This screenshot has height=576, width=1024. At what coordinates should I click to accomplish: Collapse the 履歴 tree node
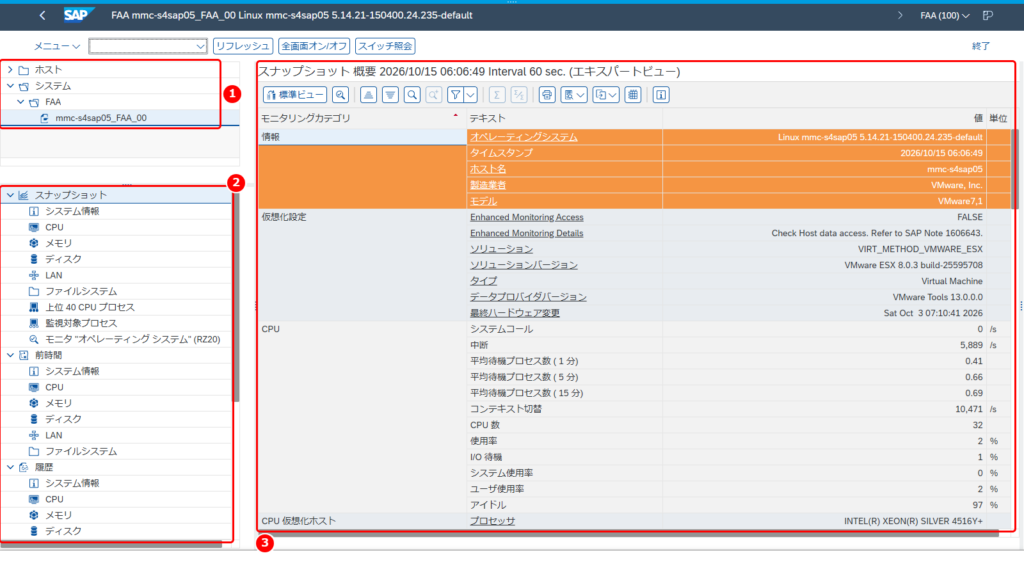[10, 467]
